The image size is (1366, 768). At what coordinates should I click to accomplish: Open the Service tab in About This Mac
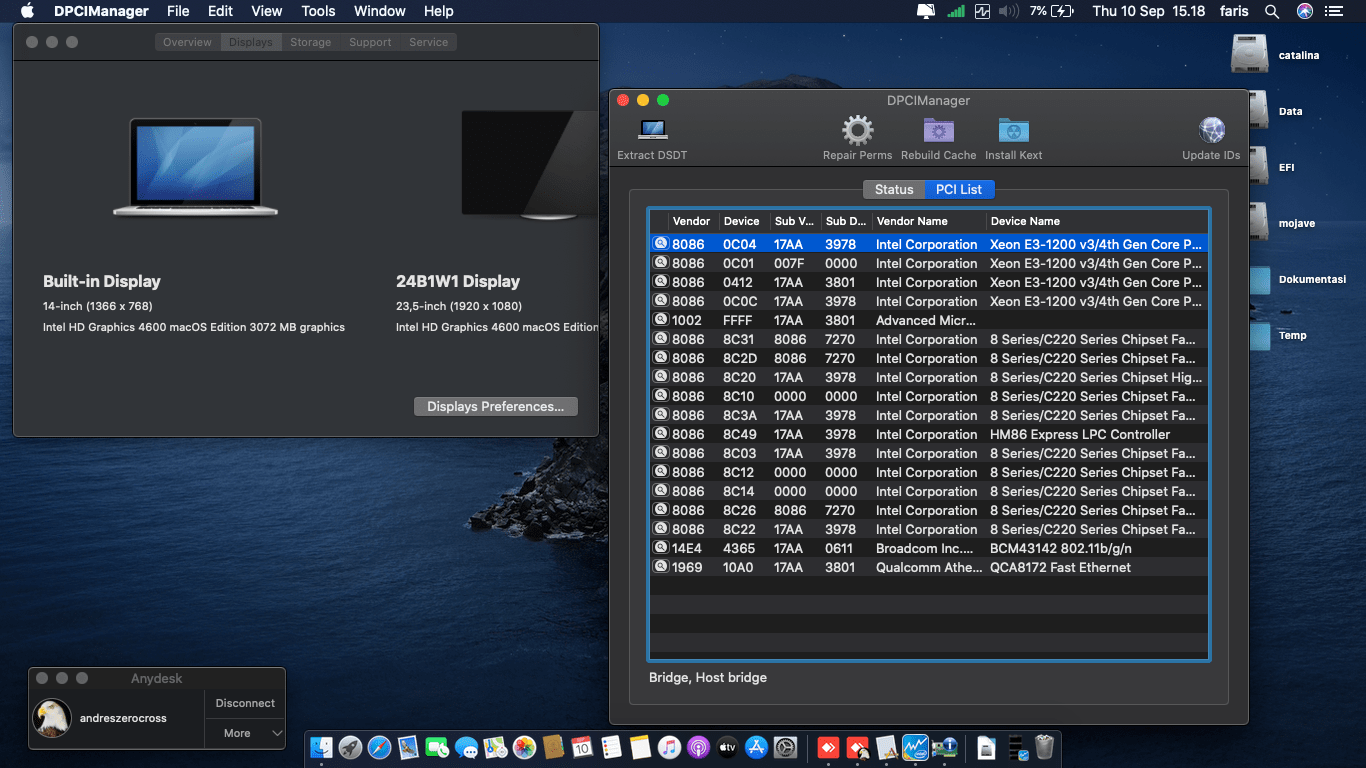429,42
